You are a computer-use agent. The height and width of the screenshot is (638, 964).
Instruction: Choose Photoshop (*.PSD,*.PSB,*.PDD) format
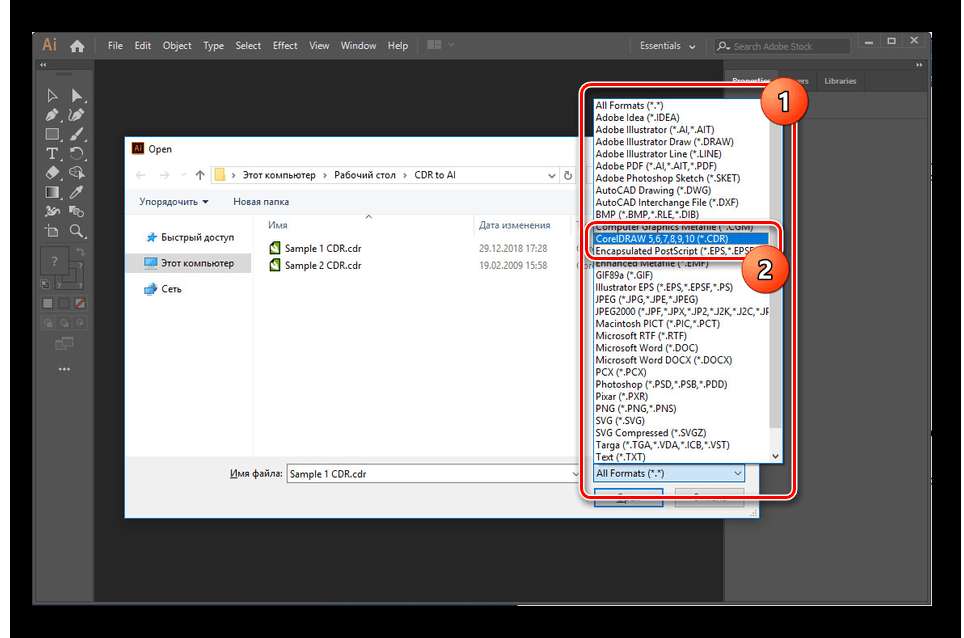[681, 384]
